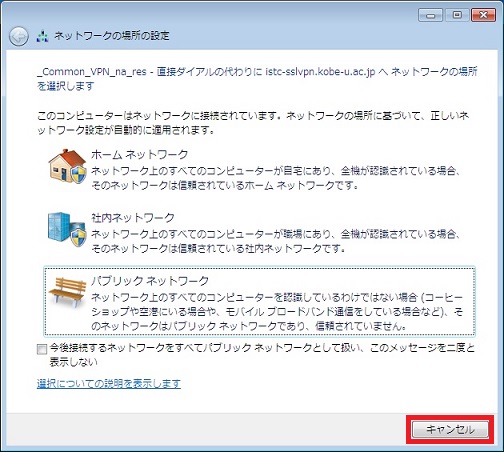This screenshot has height=452, width=504.
Task: Click the ネットワークの場所の設定 window title
Action: point(112,36)
